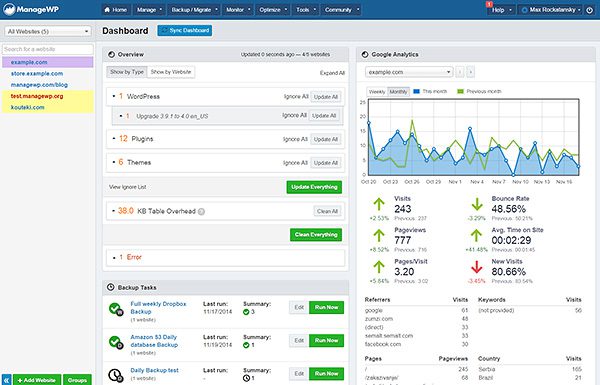Screen dimensions: 600x385
Task: Click the next site arrow in Analytics
Action: pyautogui.click(x=471, y=72)
